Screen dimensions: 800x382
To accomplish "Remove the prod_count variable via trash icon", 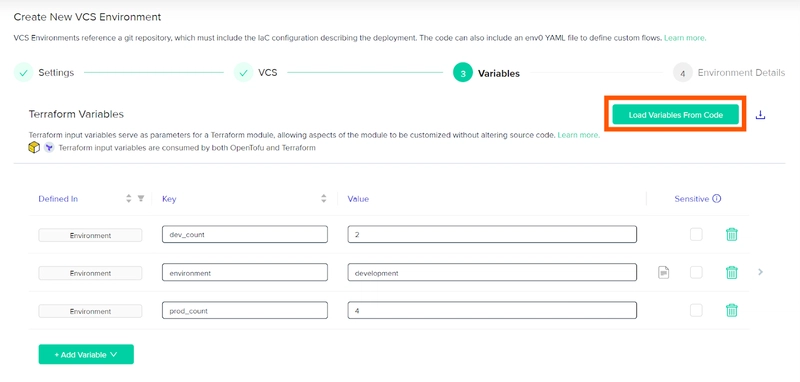I will [732, 310].
